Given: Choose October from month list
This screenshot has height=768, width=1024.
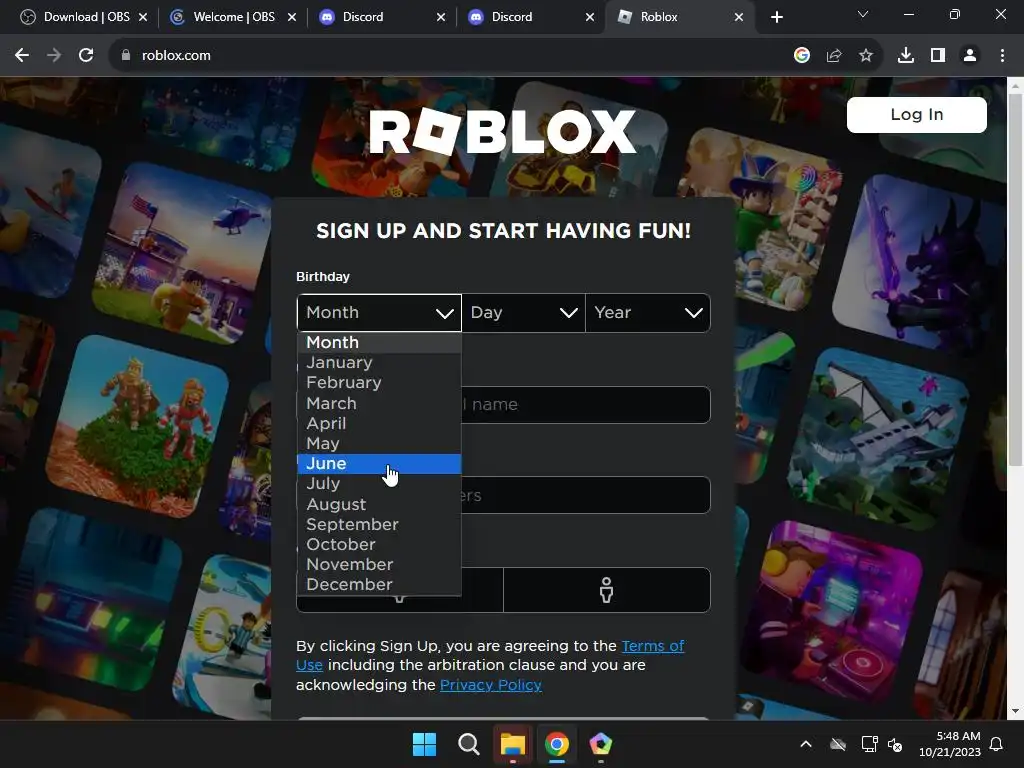Looking at the screenshot, I should point(379,545).
